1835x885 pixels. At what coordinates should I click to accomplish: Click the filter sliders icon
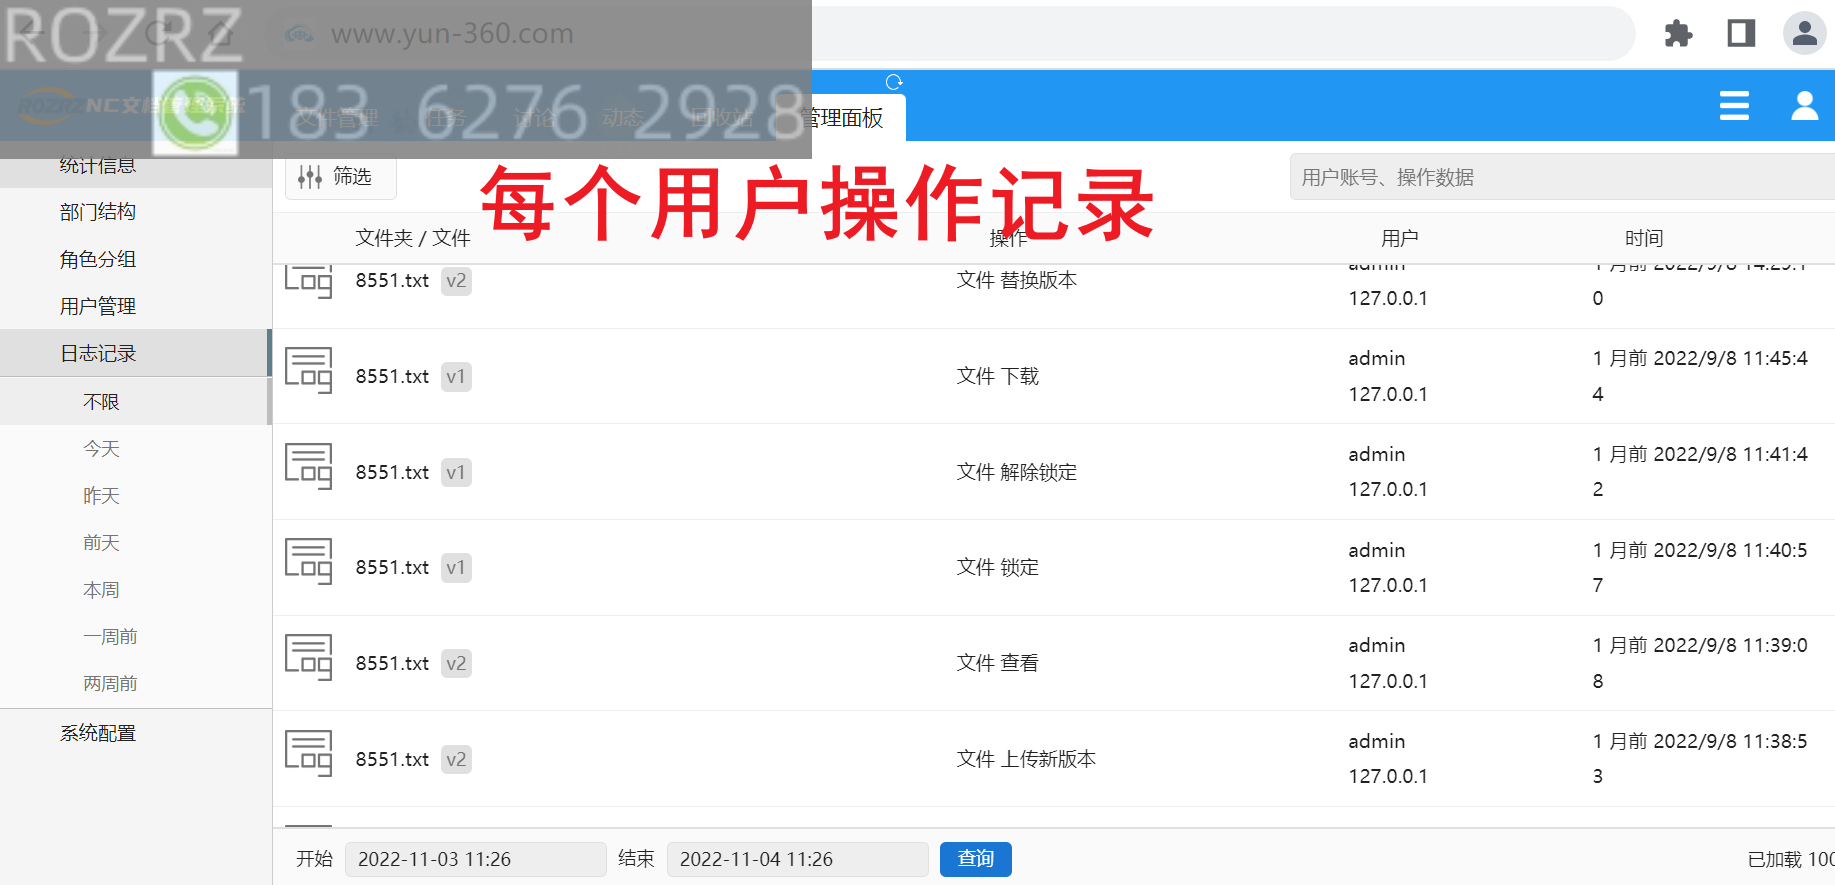310,177
